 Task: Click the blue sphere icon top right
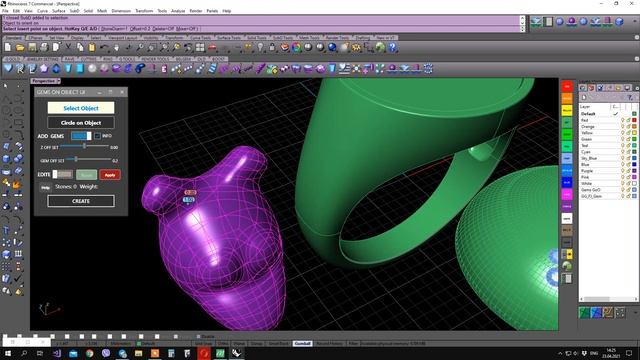click(560, 22)
